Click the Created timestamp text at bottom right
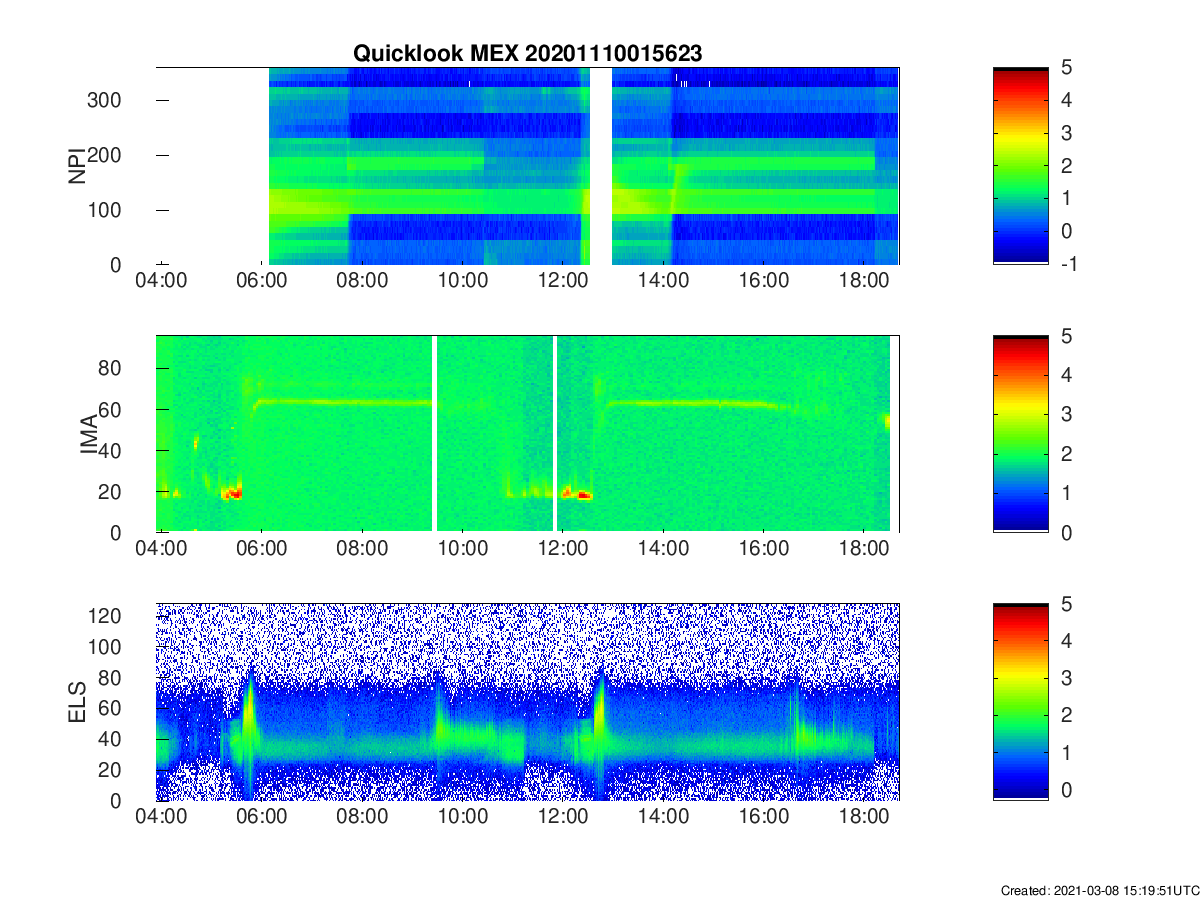This screenshot has height=900, width=1200. (x=1100, y=890)
